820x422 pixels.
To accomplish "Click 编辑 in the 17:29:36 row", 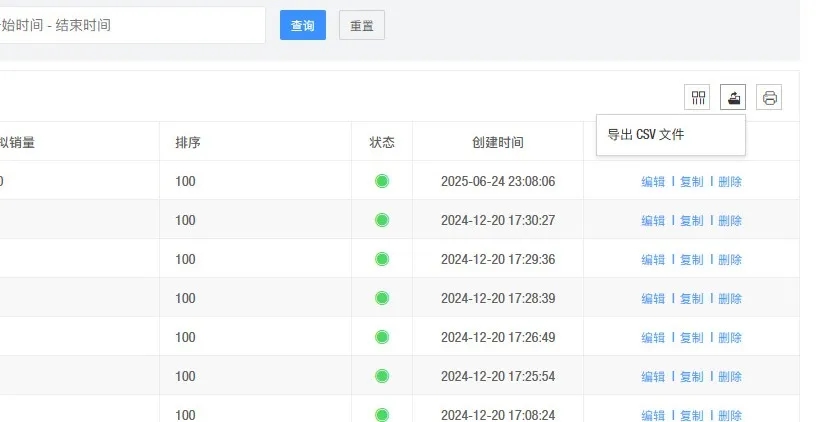I will click(x=653, y=259).
